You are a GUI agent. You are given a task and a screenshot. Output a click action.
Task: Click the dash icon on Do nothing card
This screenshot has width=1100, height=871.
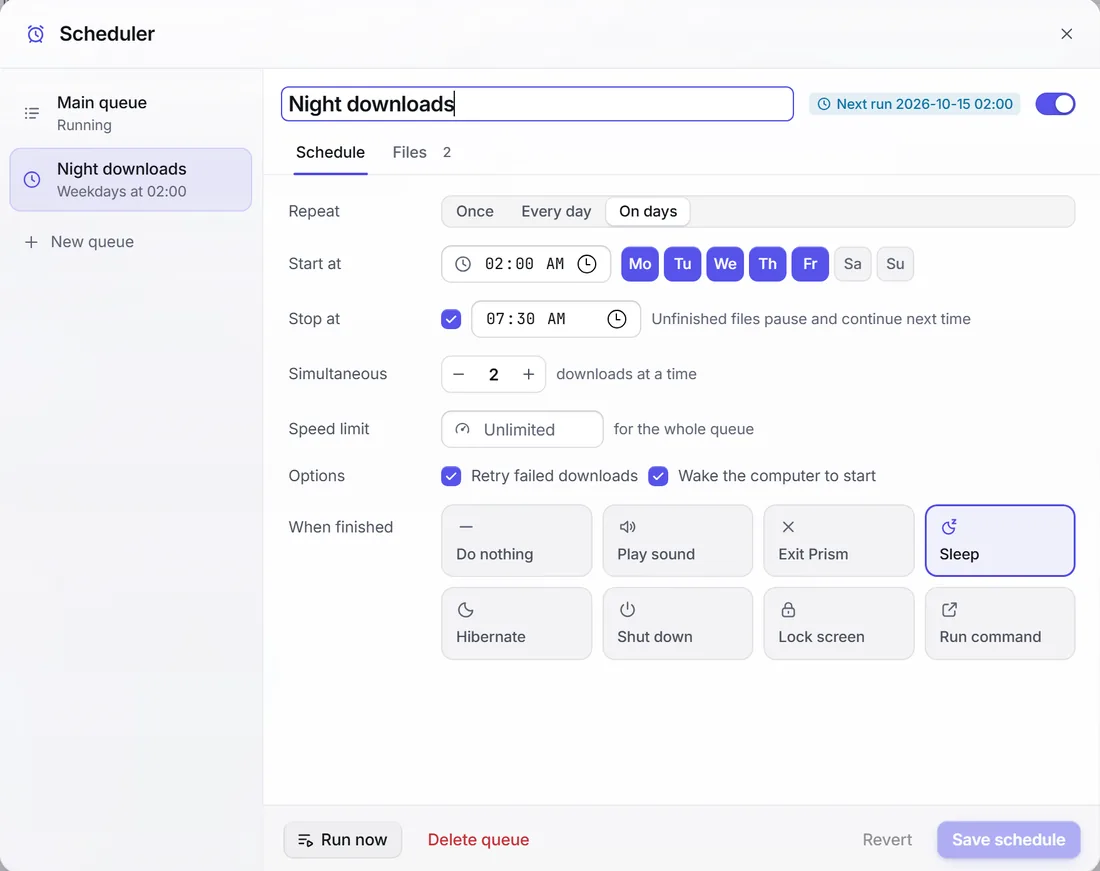point(466,527)
